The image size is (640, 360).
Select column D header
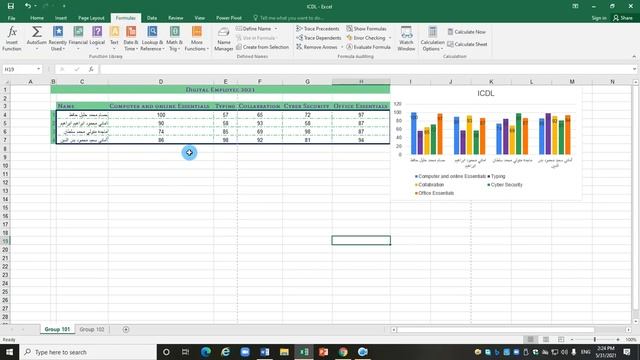pyautogui.click(x=161, y=82)
